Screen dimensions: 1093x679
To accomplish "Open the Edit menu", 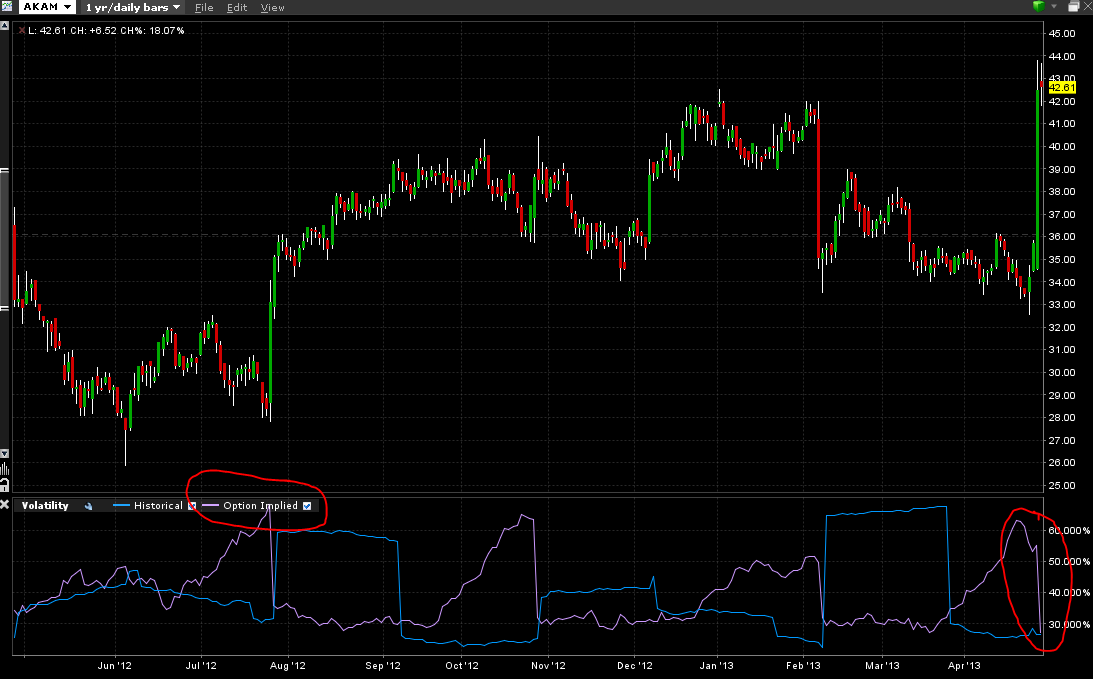I will (x=237, y=8).
